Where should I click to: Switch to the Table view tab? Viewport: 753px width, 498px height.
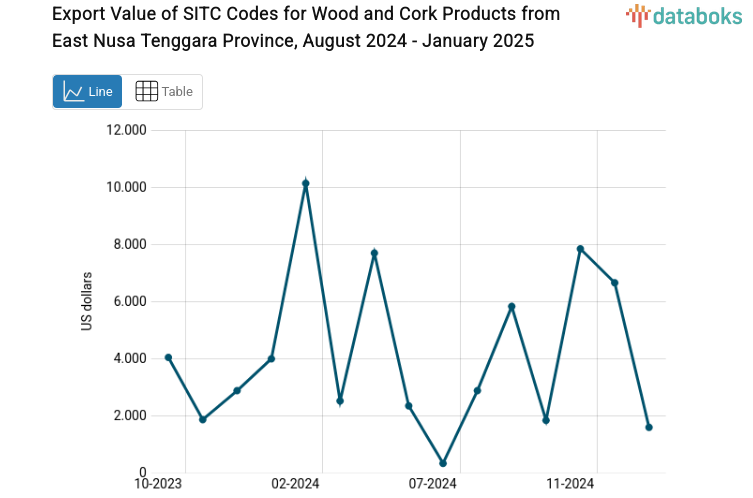[x=163, y=92]
